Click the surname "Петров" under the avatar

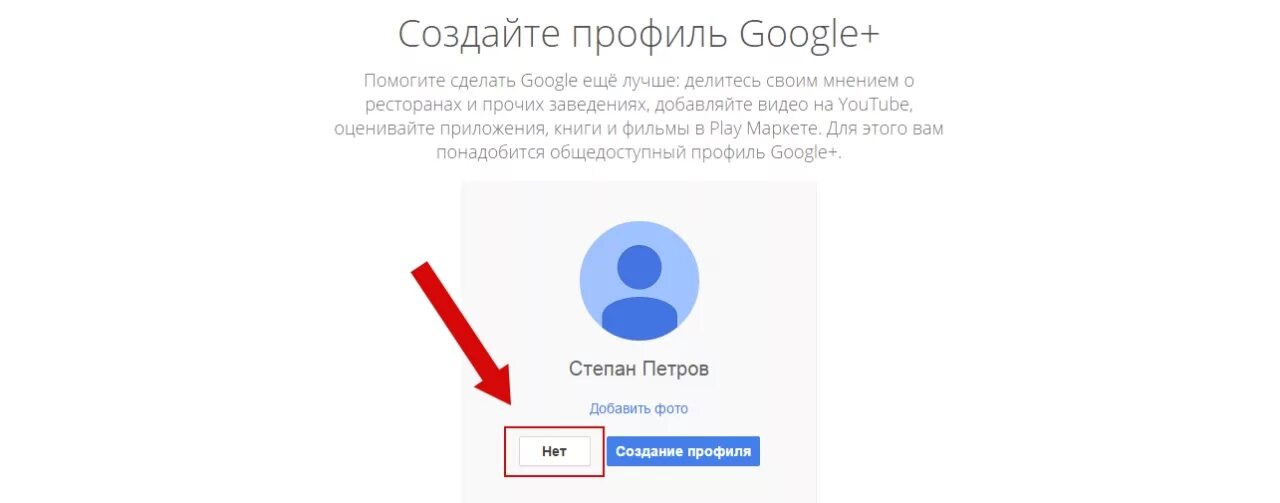675,369
